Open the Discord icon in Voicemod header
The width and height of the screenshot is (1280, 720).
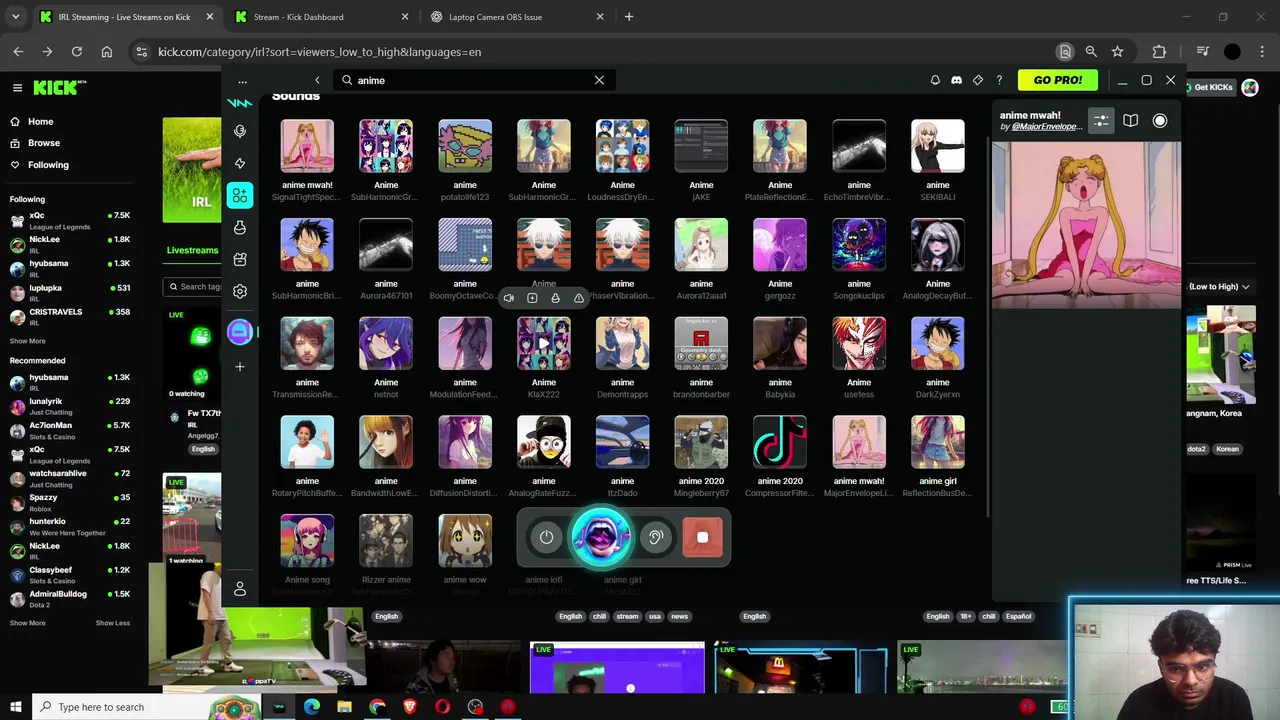tap(956, 80)
